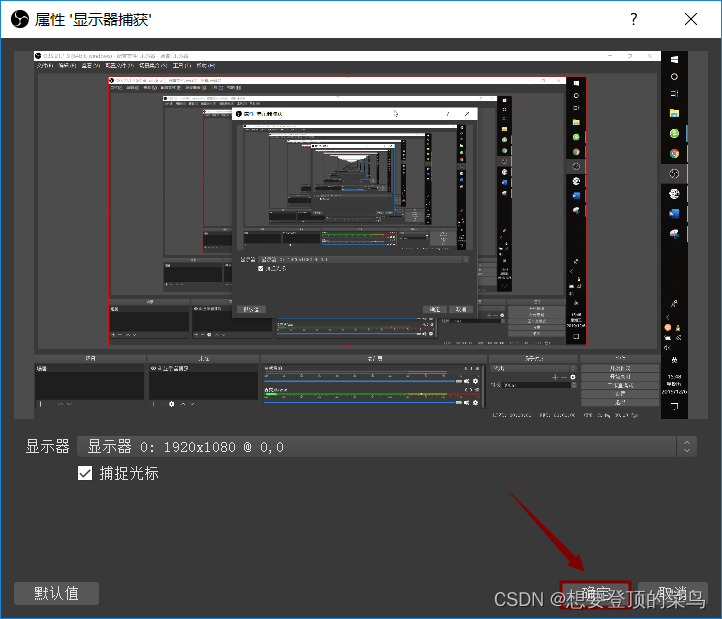Tick the 捕捉光标 capture cursor checkbox
Image resolution: width=722 pixels, height=619 pixels.
pyautogui.click(x=85, y=473)
